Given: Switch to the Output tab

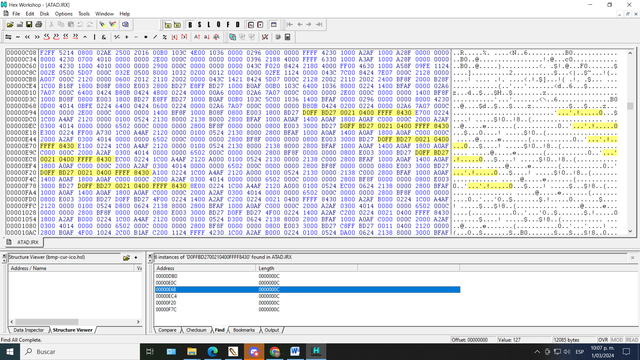Looking at the screenshot, I should (271, 330).
